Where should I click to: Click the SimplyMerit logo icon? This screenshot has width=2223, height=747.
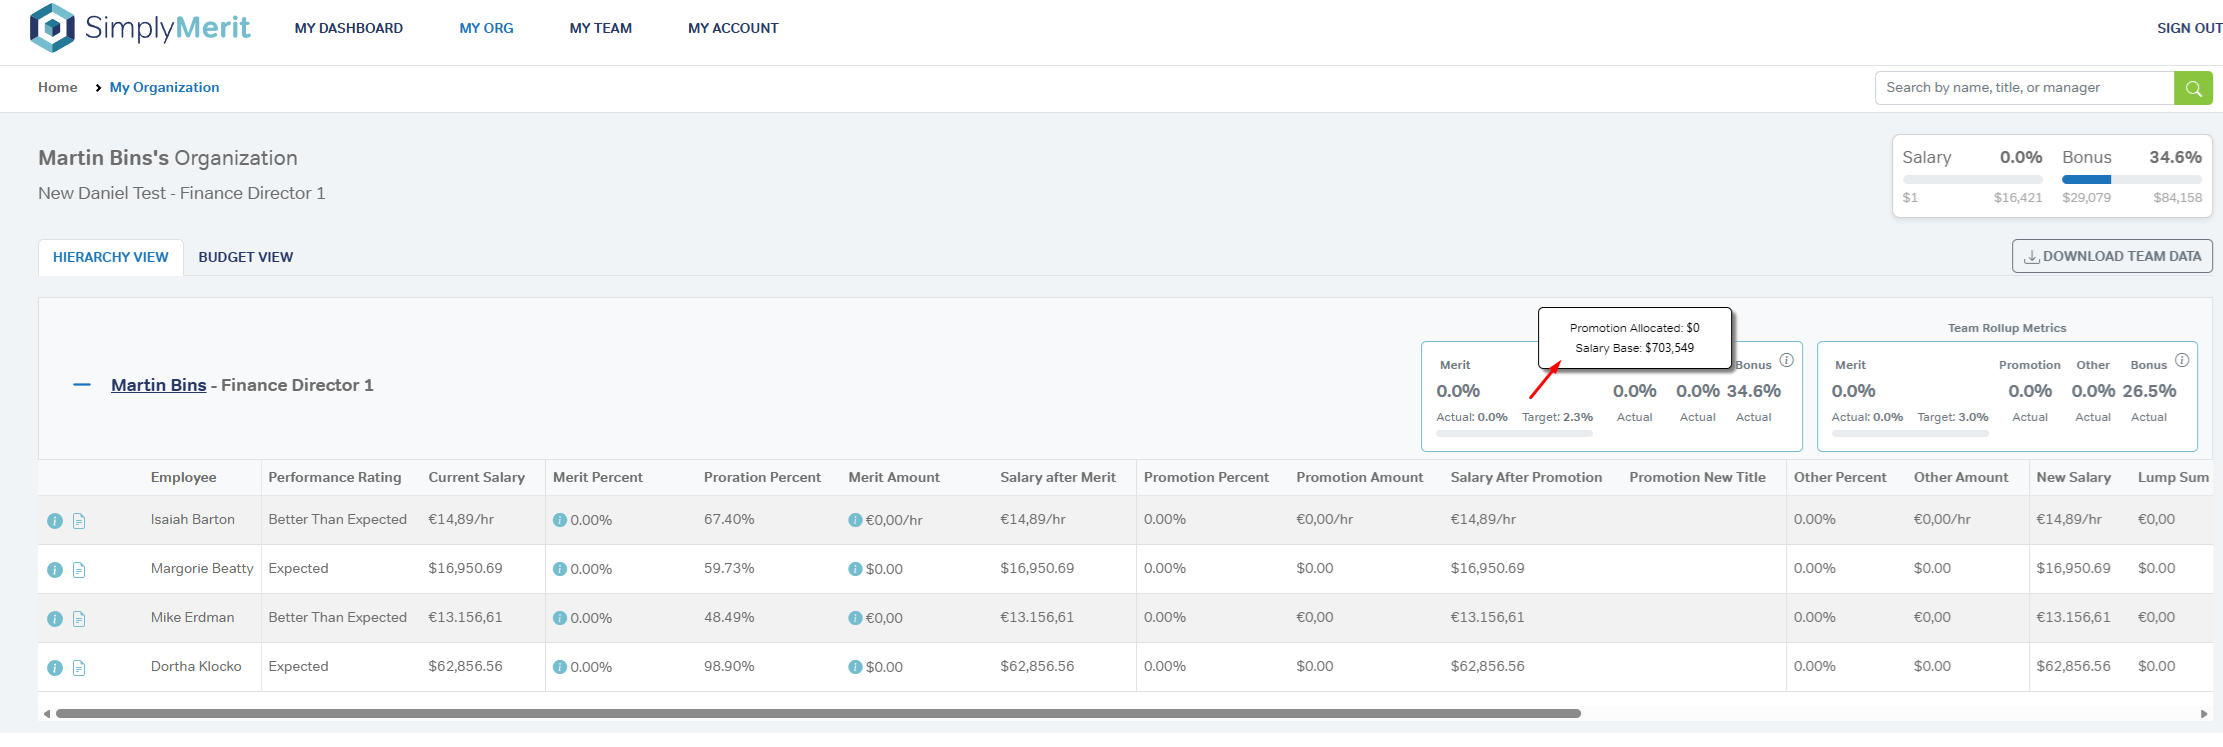52,28
